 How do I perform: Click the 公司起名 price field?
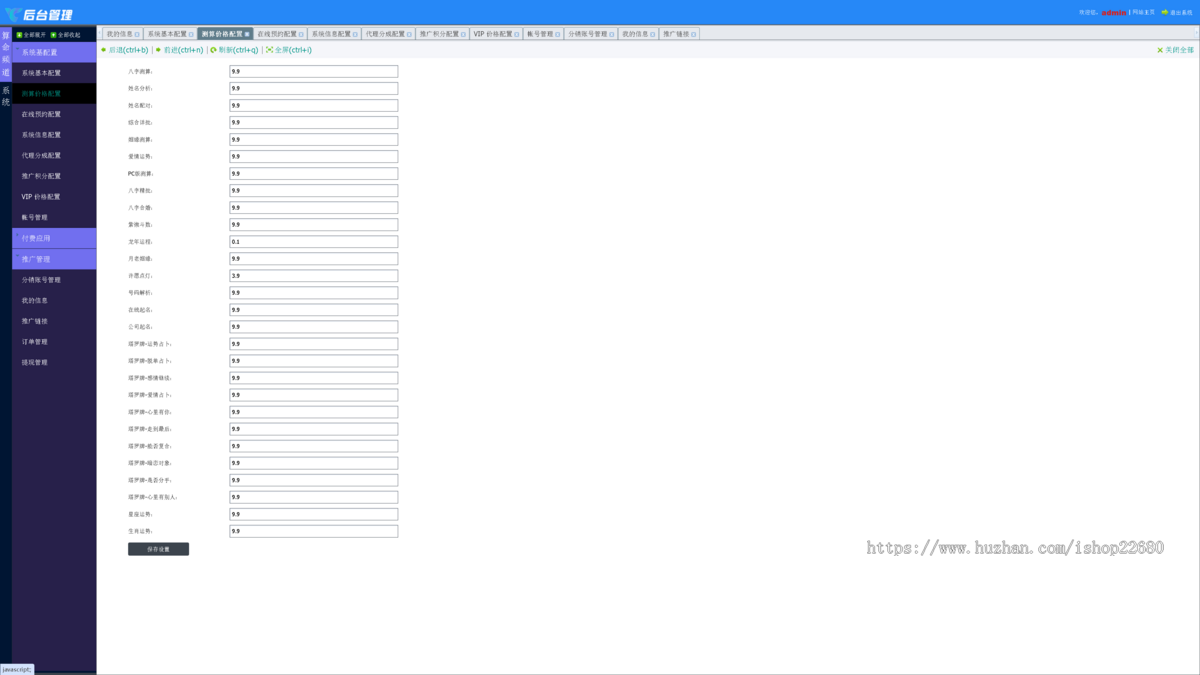tap(313, 327)
